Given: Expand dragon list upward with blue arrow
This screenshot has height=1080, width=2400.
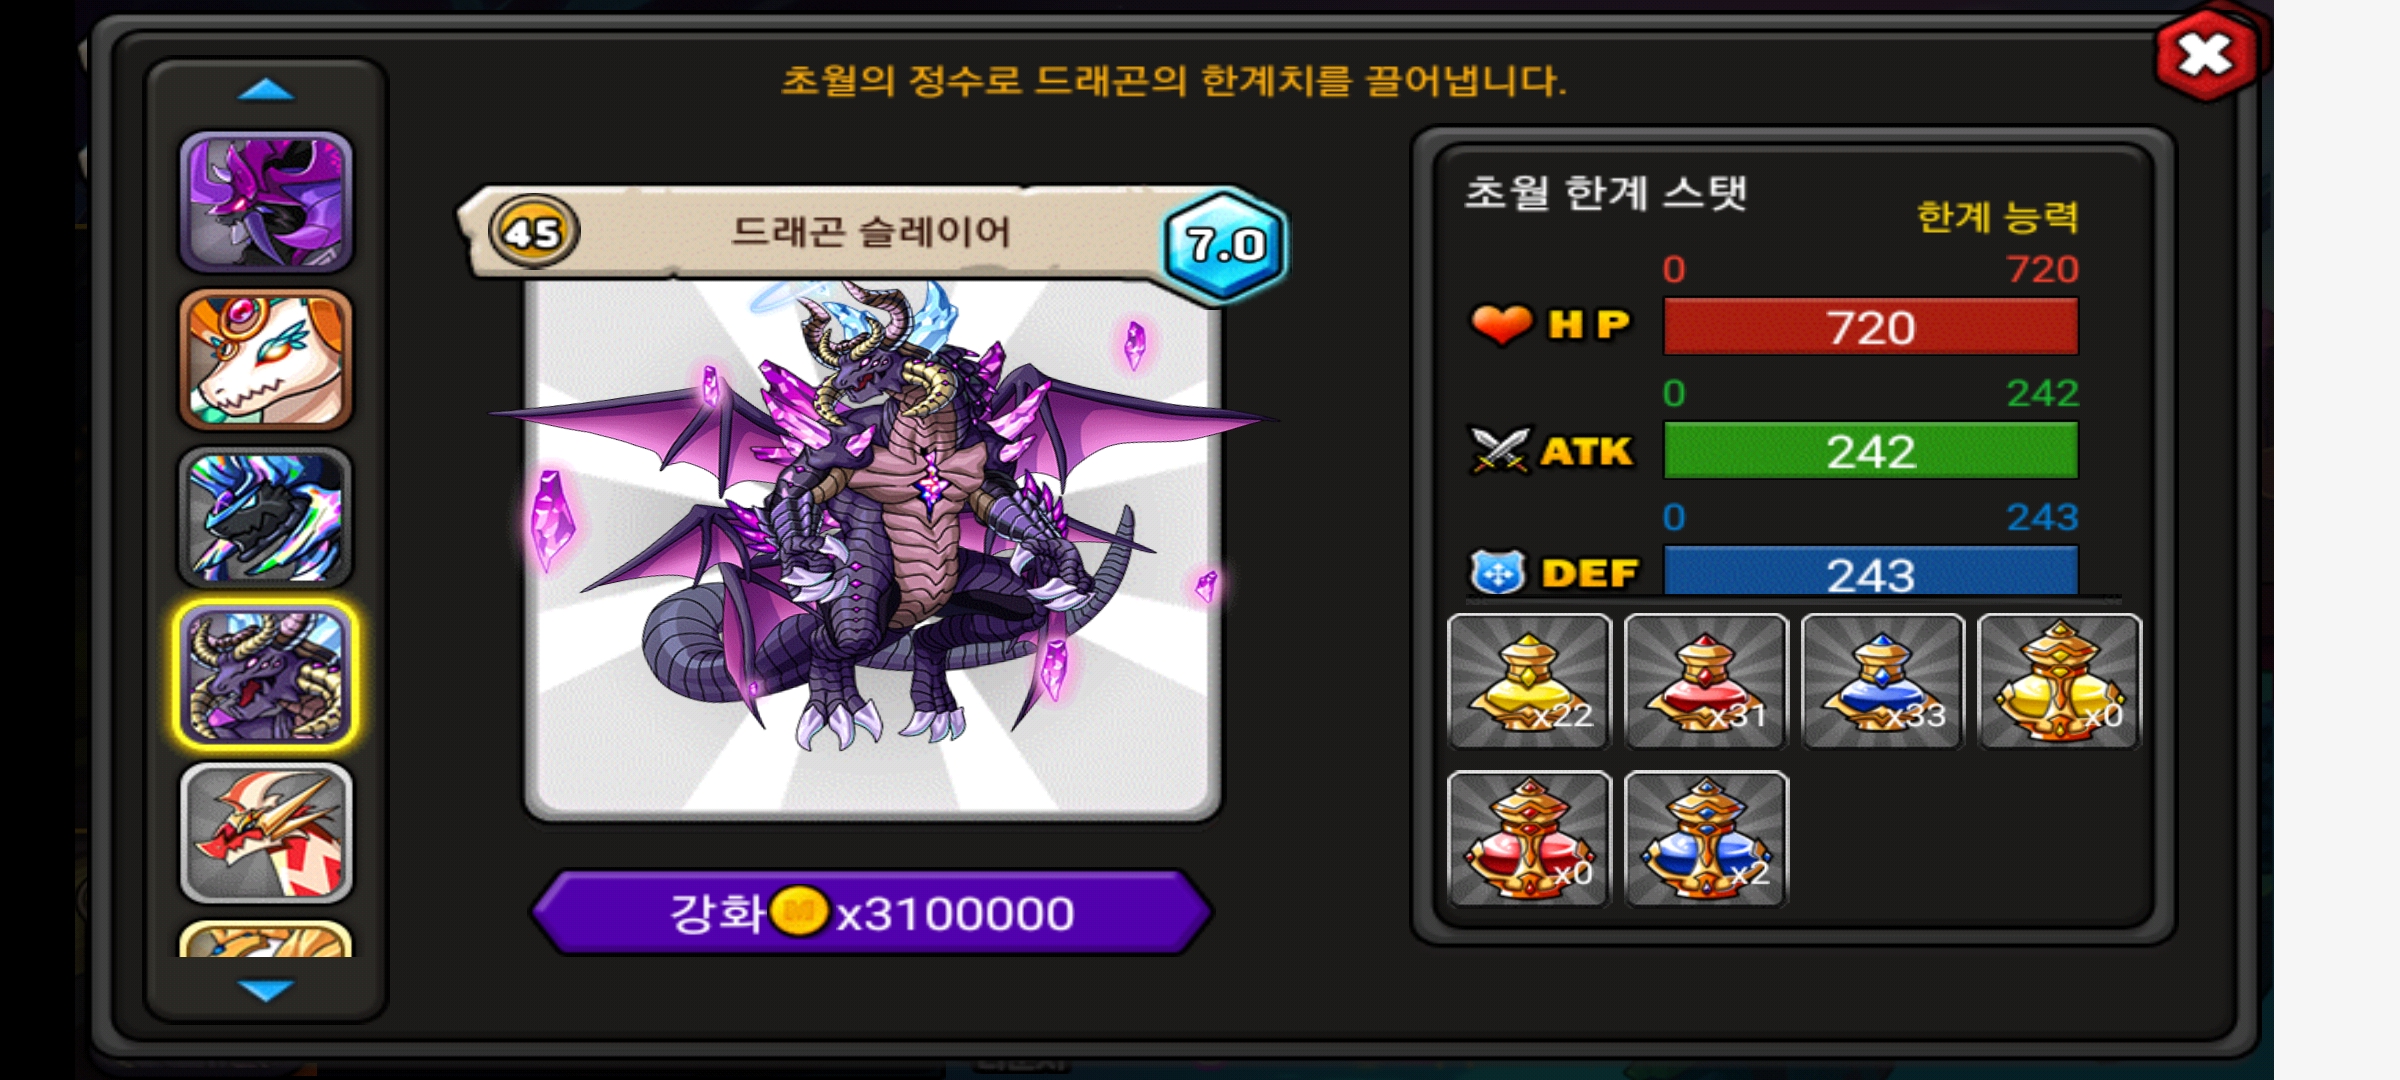Looking at the screenshot, I should pyautogui.click(x=266, y=90).
